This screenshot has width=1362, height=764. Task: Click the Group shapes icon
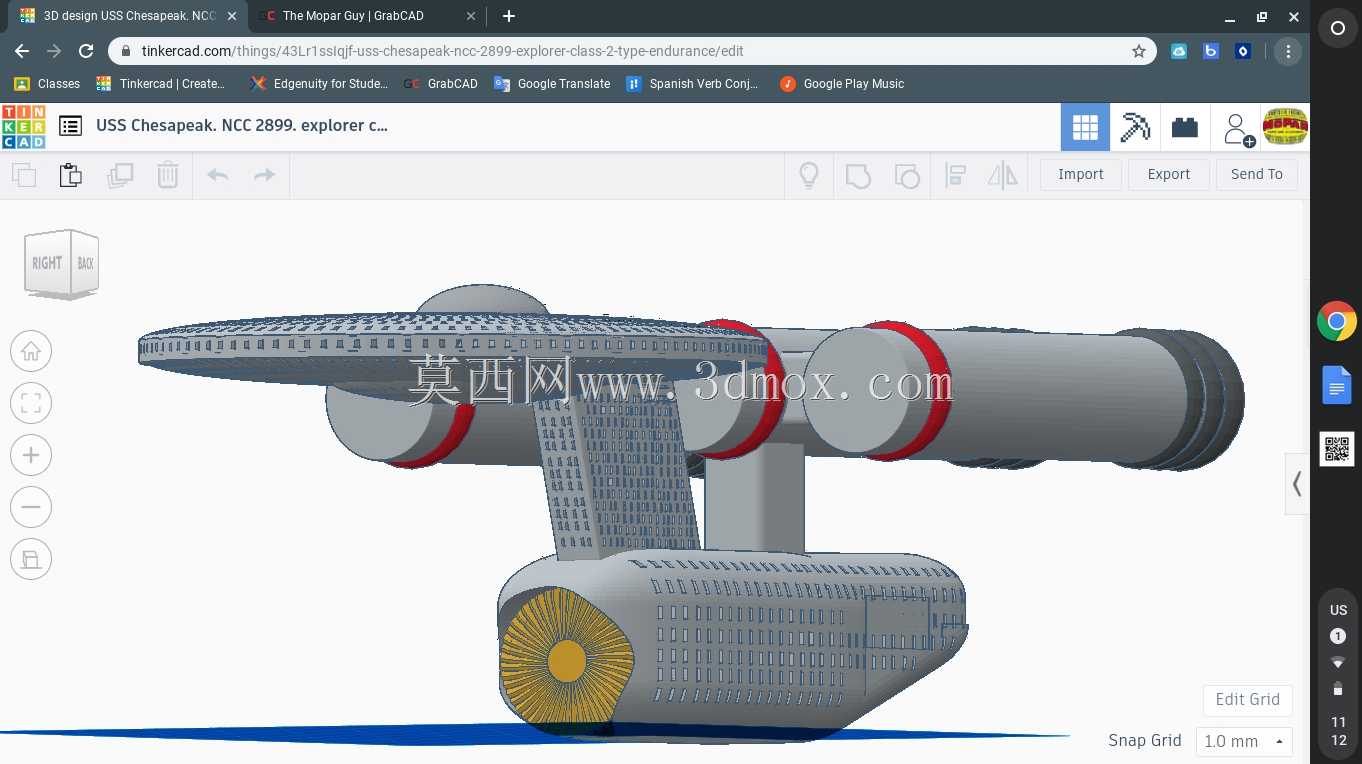pyautogui.click(x=858, y=176)
